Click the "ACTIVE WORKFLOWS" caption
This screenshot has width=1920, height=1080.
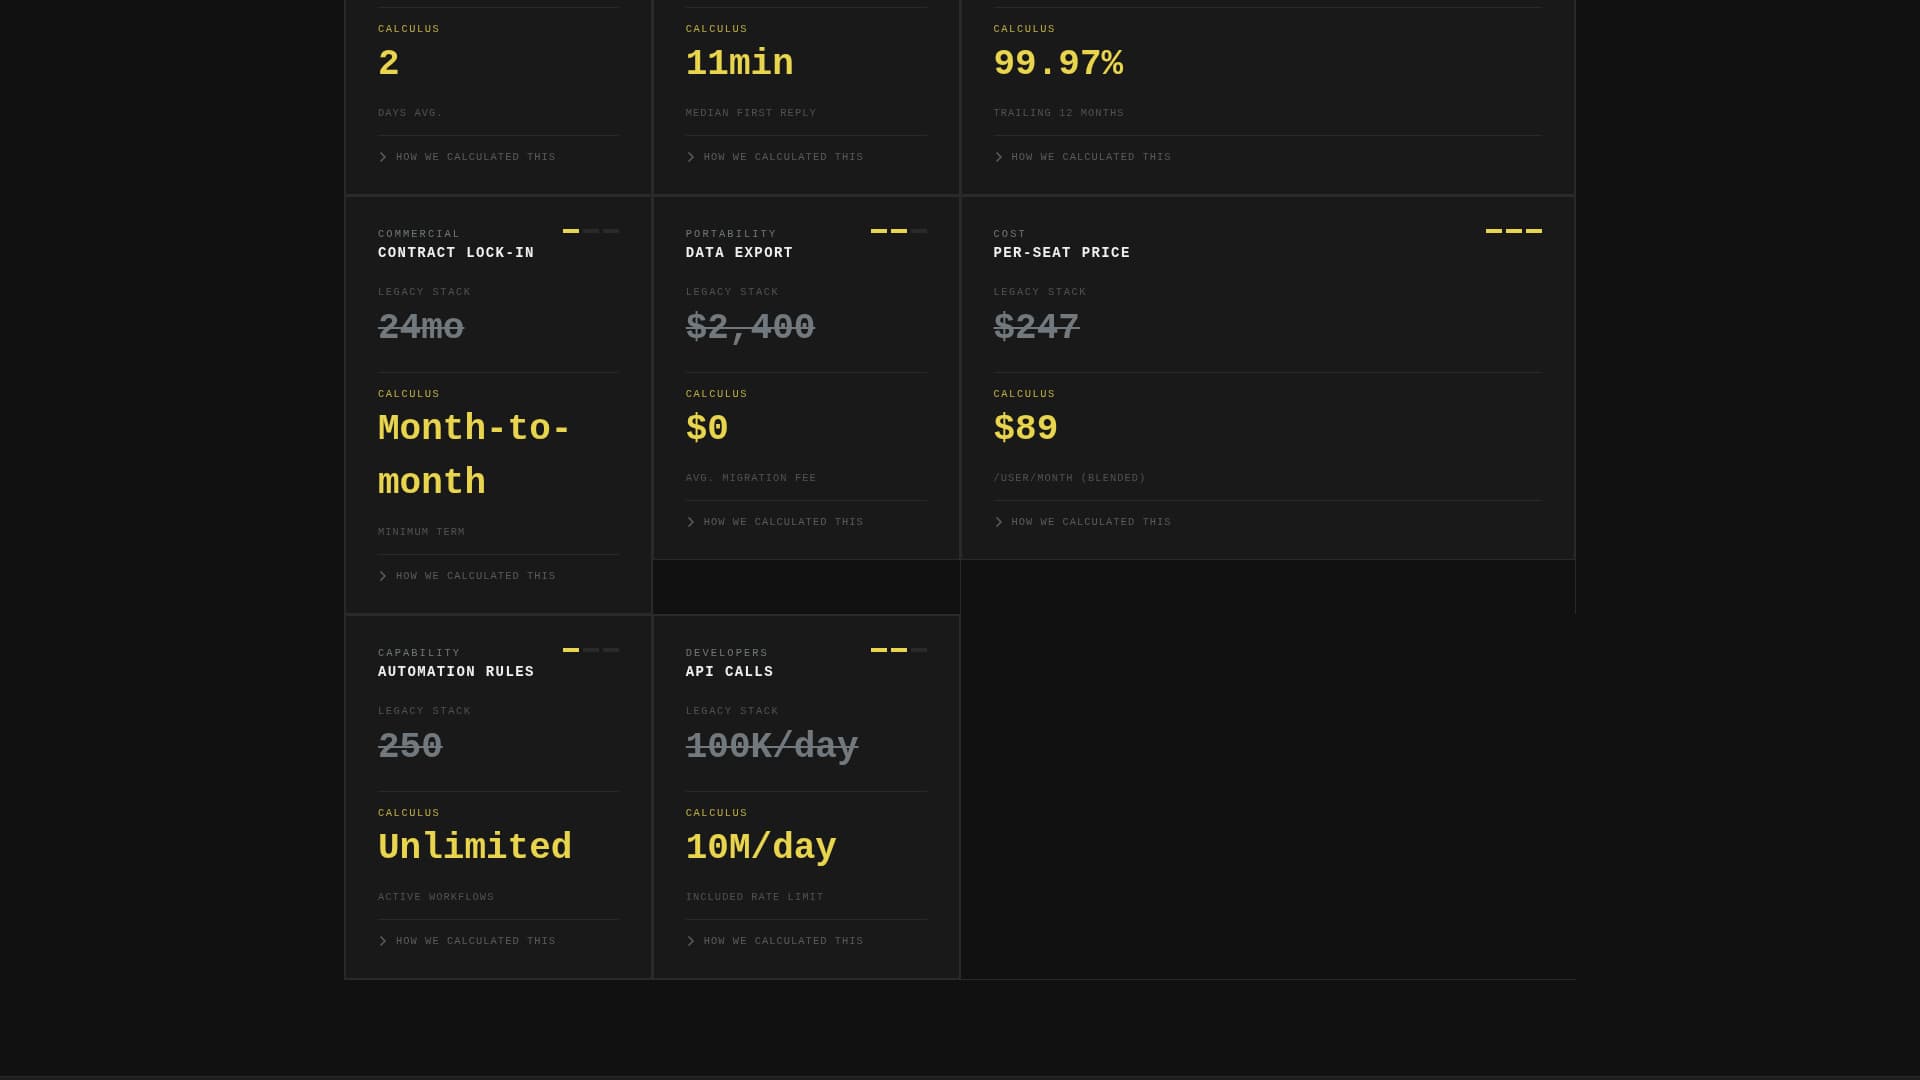436,897
